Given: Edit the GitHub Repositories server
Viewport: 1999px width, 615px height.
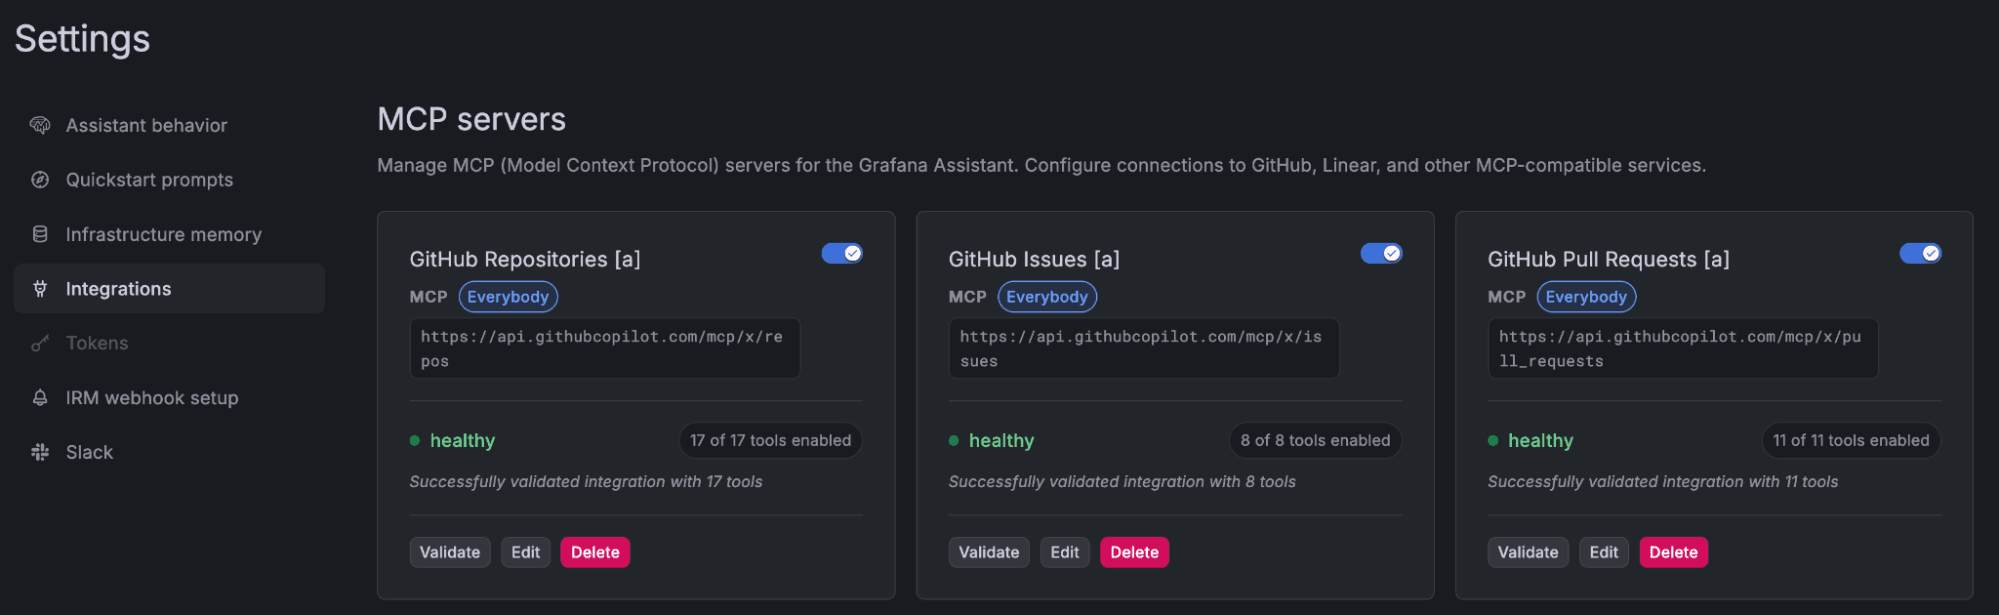Looking at the screenshot, I should tap(526, 552).
